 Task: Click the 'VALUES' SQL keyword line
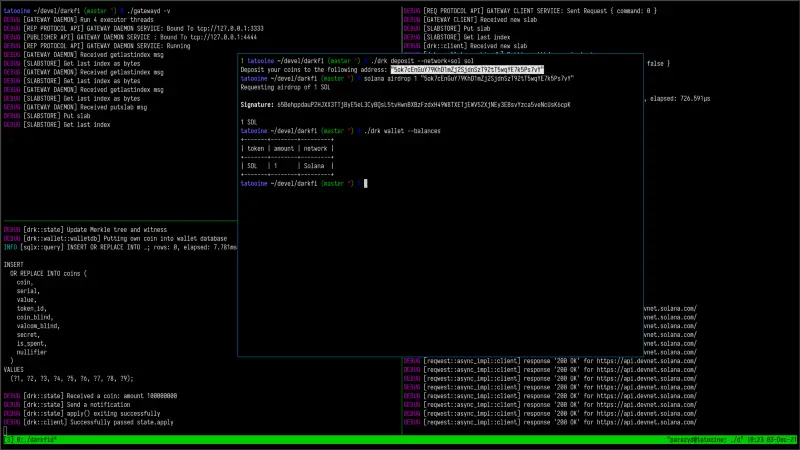tap(13, 369)
